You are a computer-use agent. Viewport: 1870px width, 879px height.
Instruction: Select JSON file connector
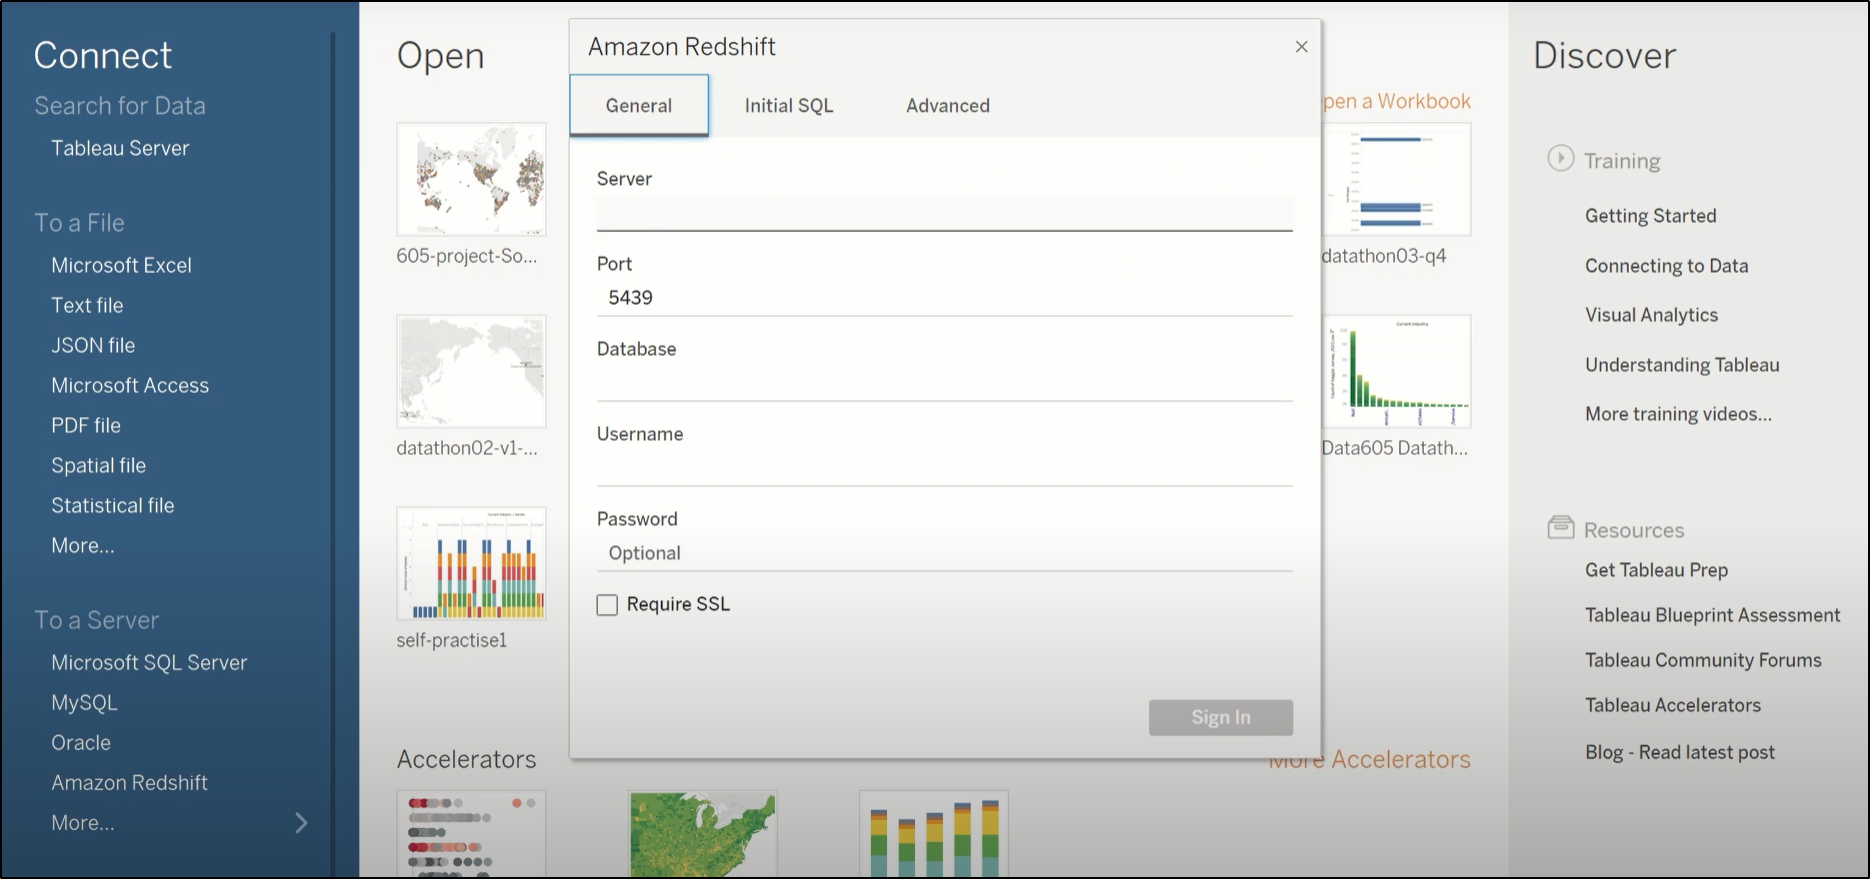[93, 345]
